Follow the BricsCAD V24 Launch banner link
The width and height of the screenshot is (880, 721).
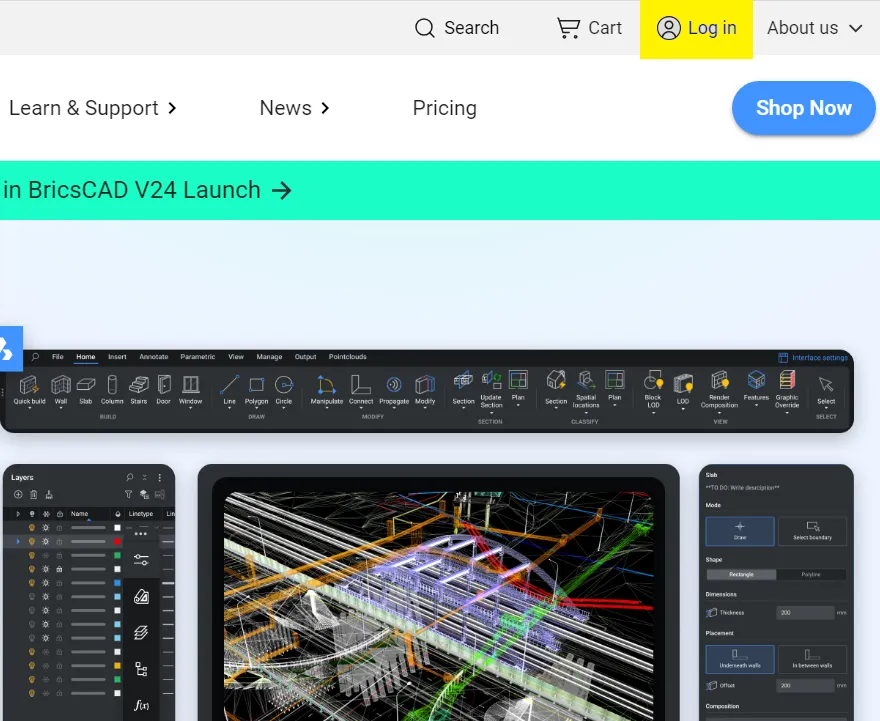(147, 190)
